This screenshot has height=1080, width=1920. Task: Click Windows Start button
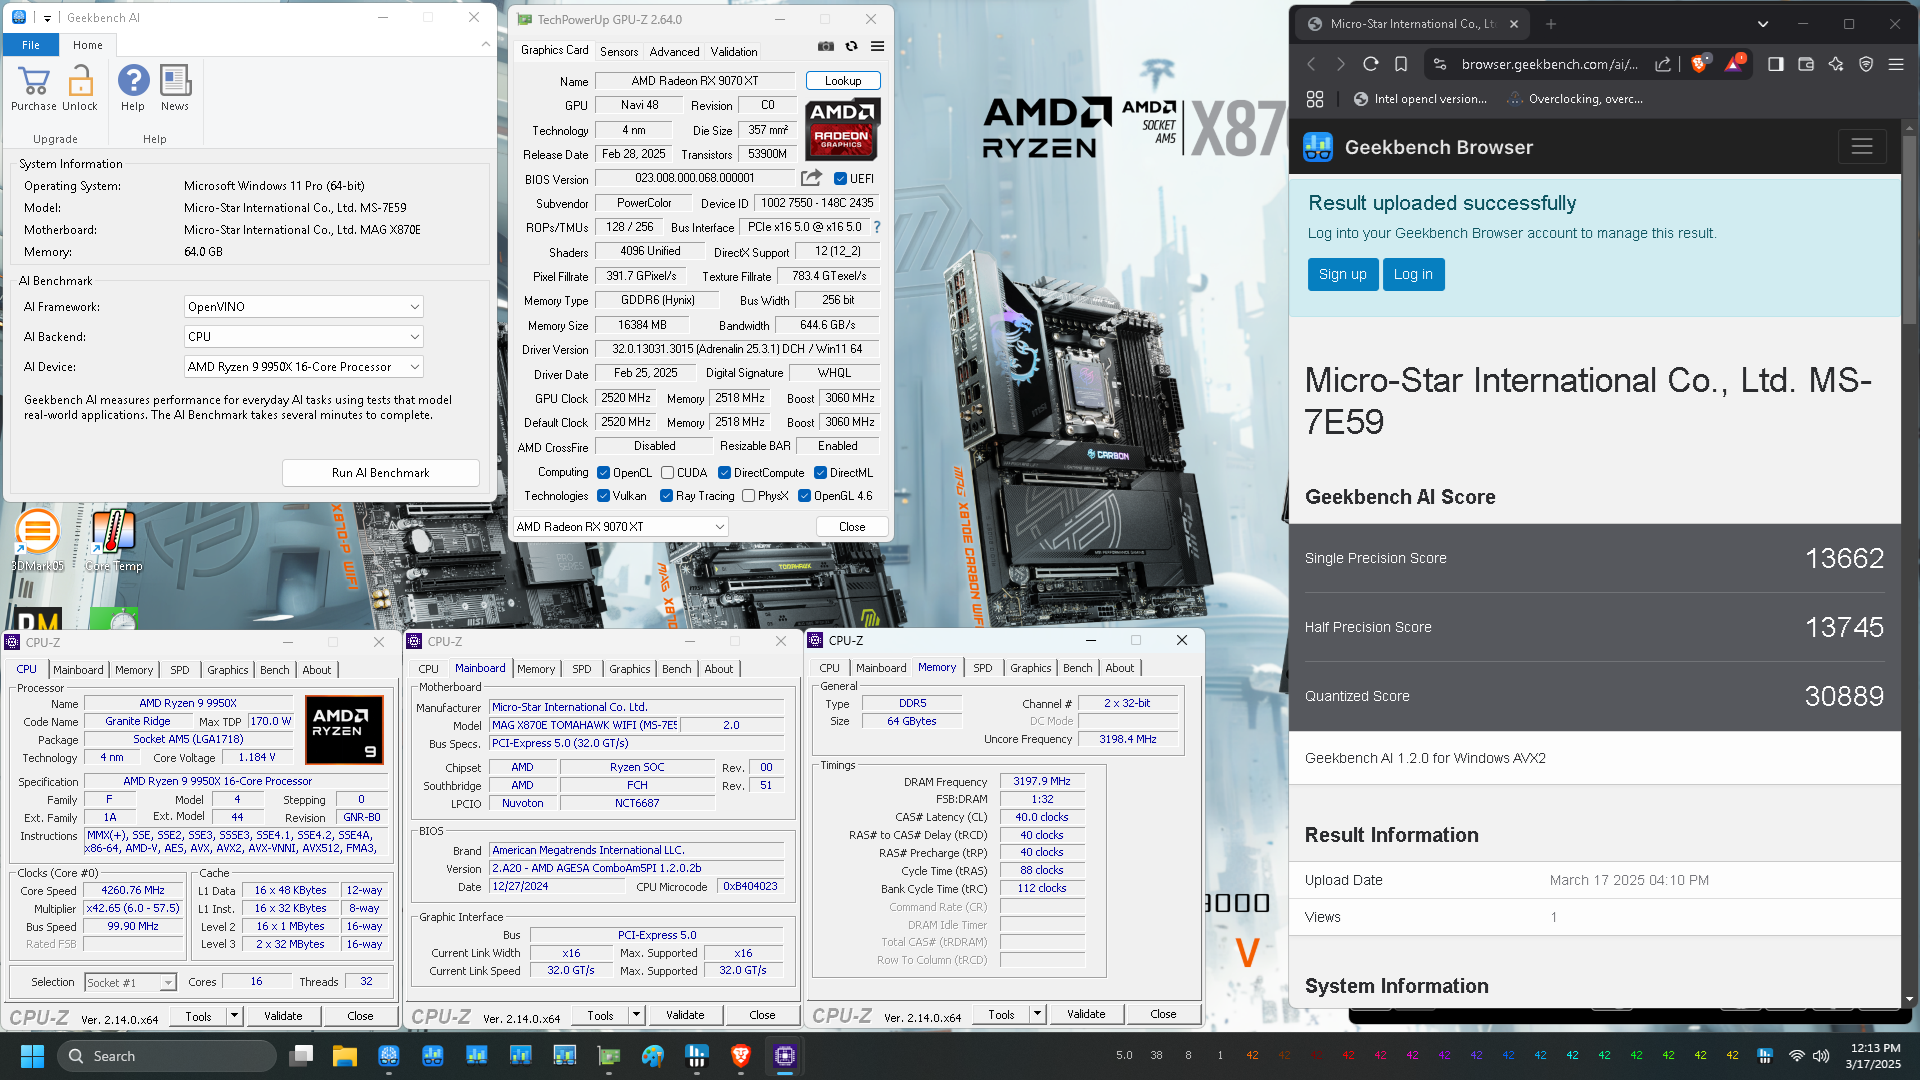[32, 1056]
